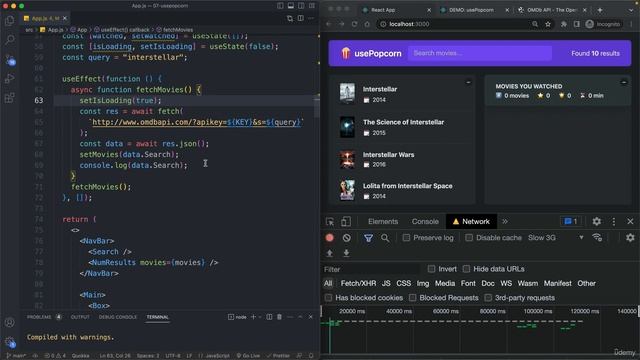Select the Interstellar Wars movie poster
The height and width of the screenshot is (360, 640).
pos(347,159)
